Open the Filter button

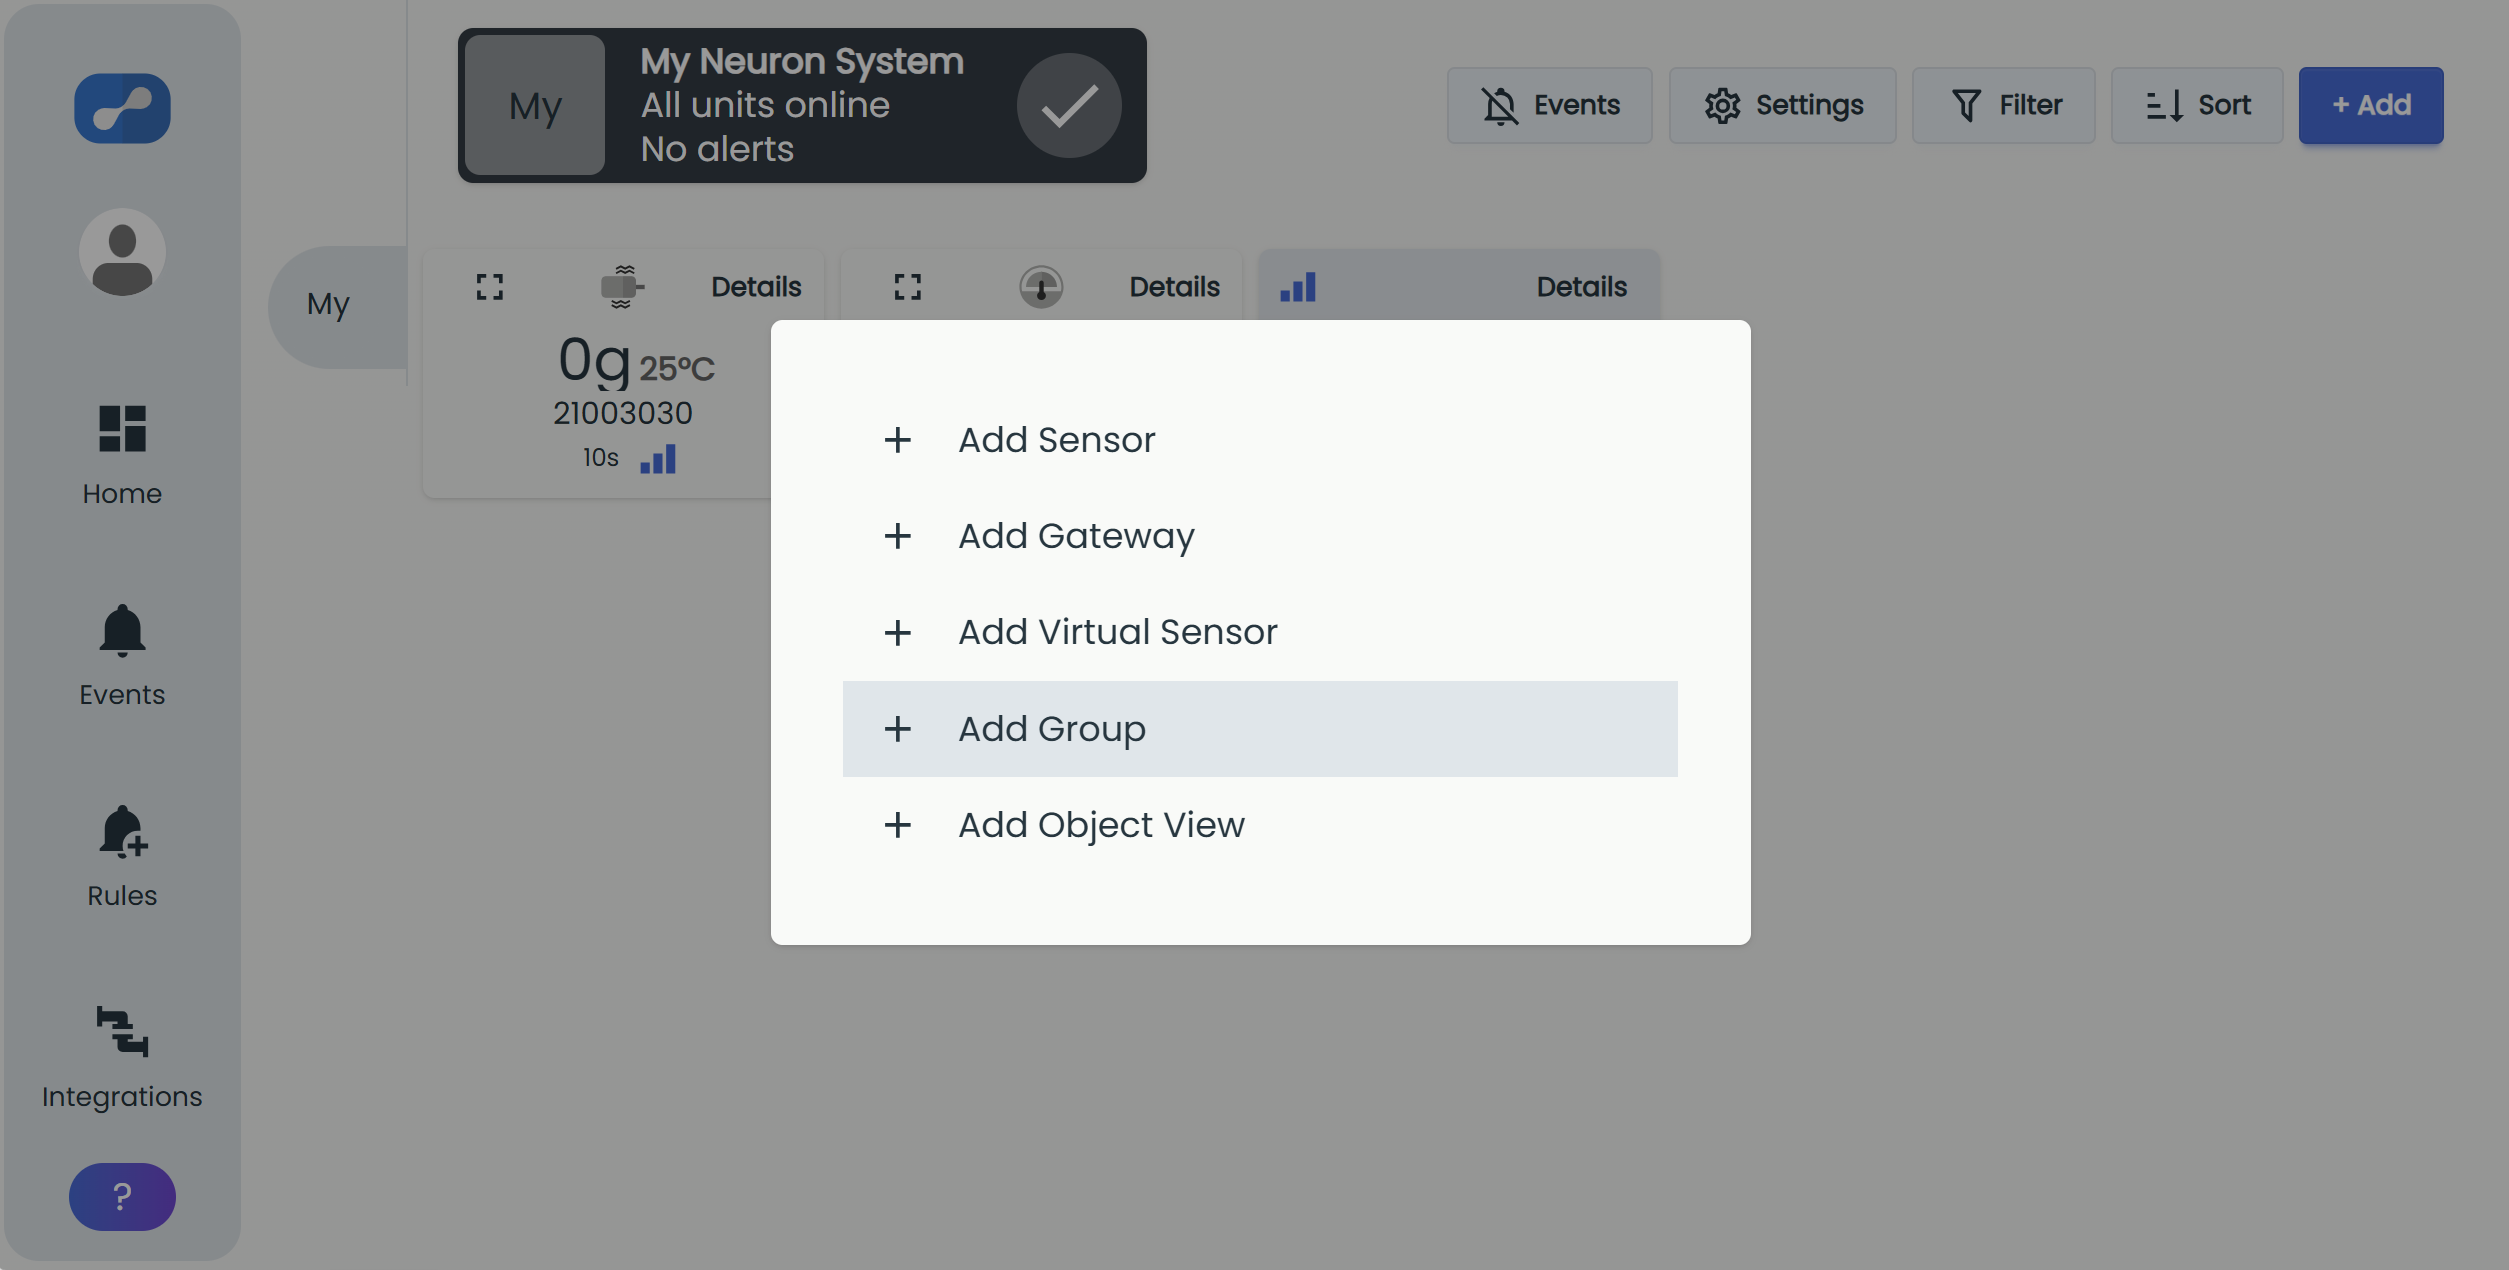pos(2003,105)
